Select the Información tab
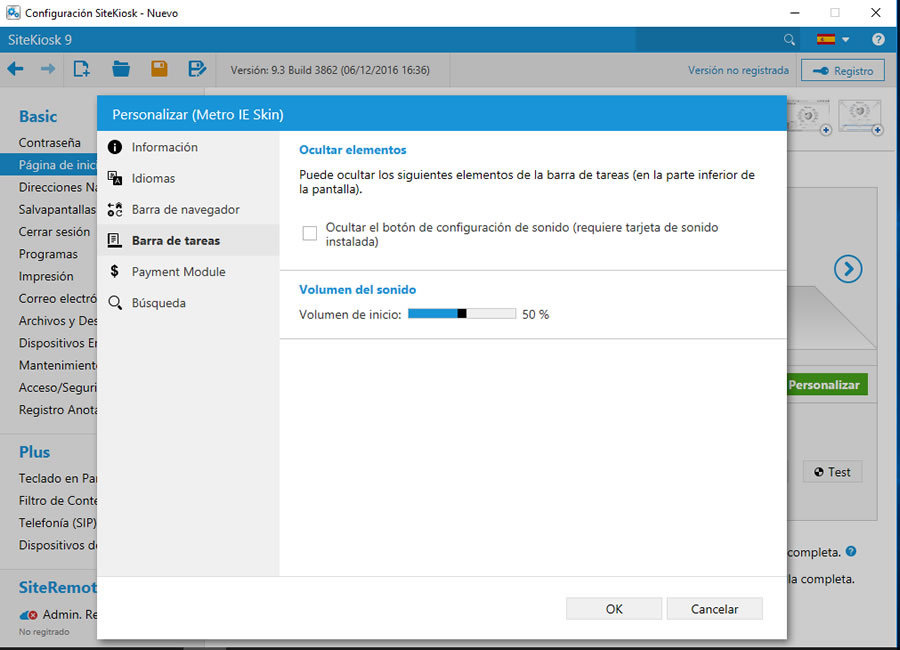 (164, 147)
